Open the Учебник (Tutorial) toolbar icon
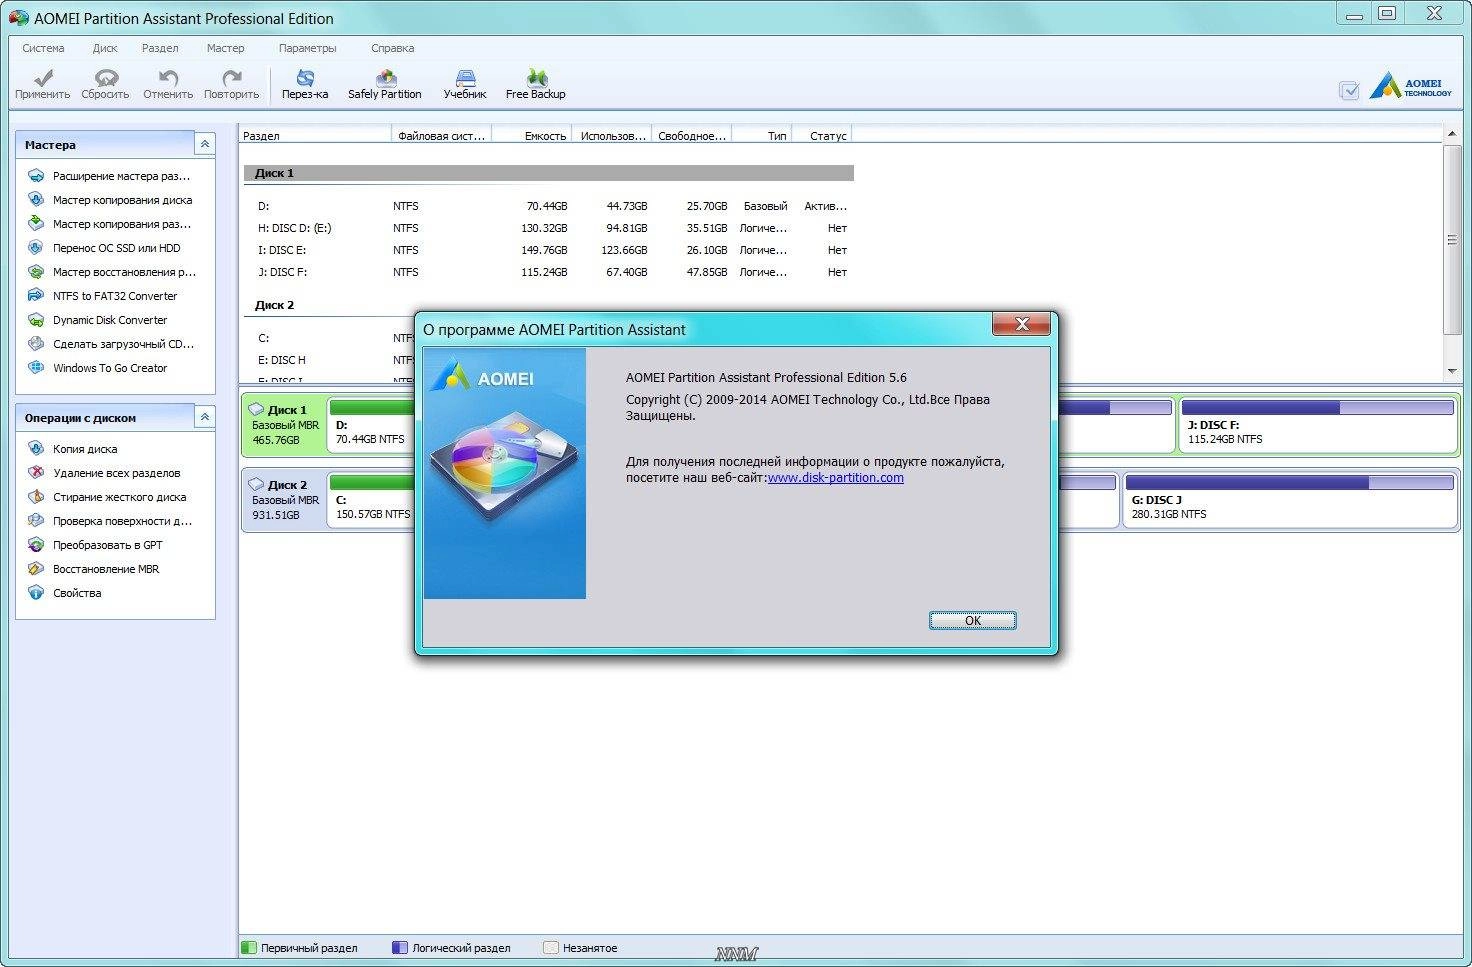 pyautogui.click(x=465, y=84)
